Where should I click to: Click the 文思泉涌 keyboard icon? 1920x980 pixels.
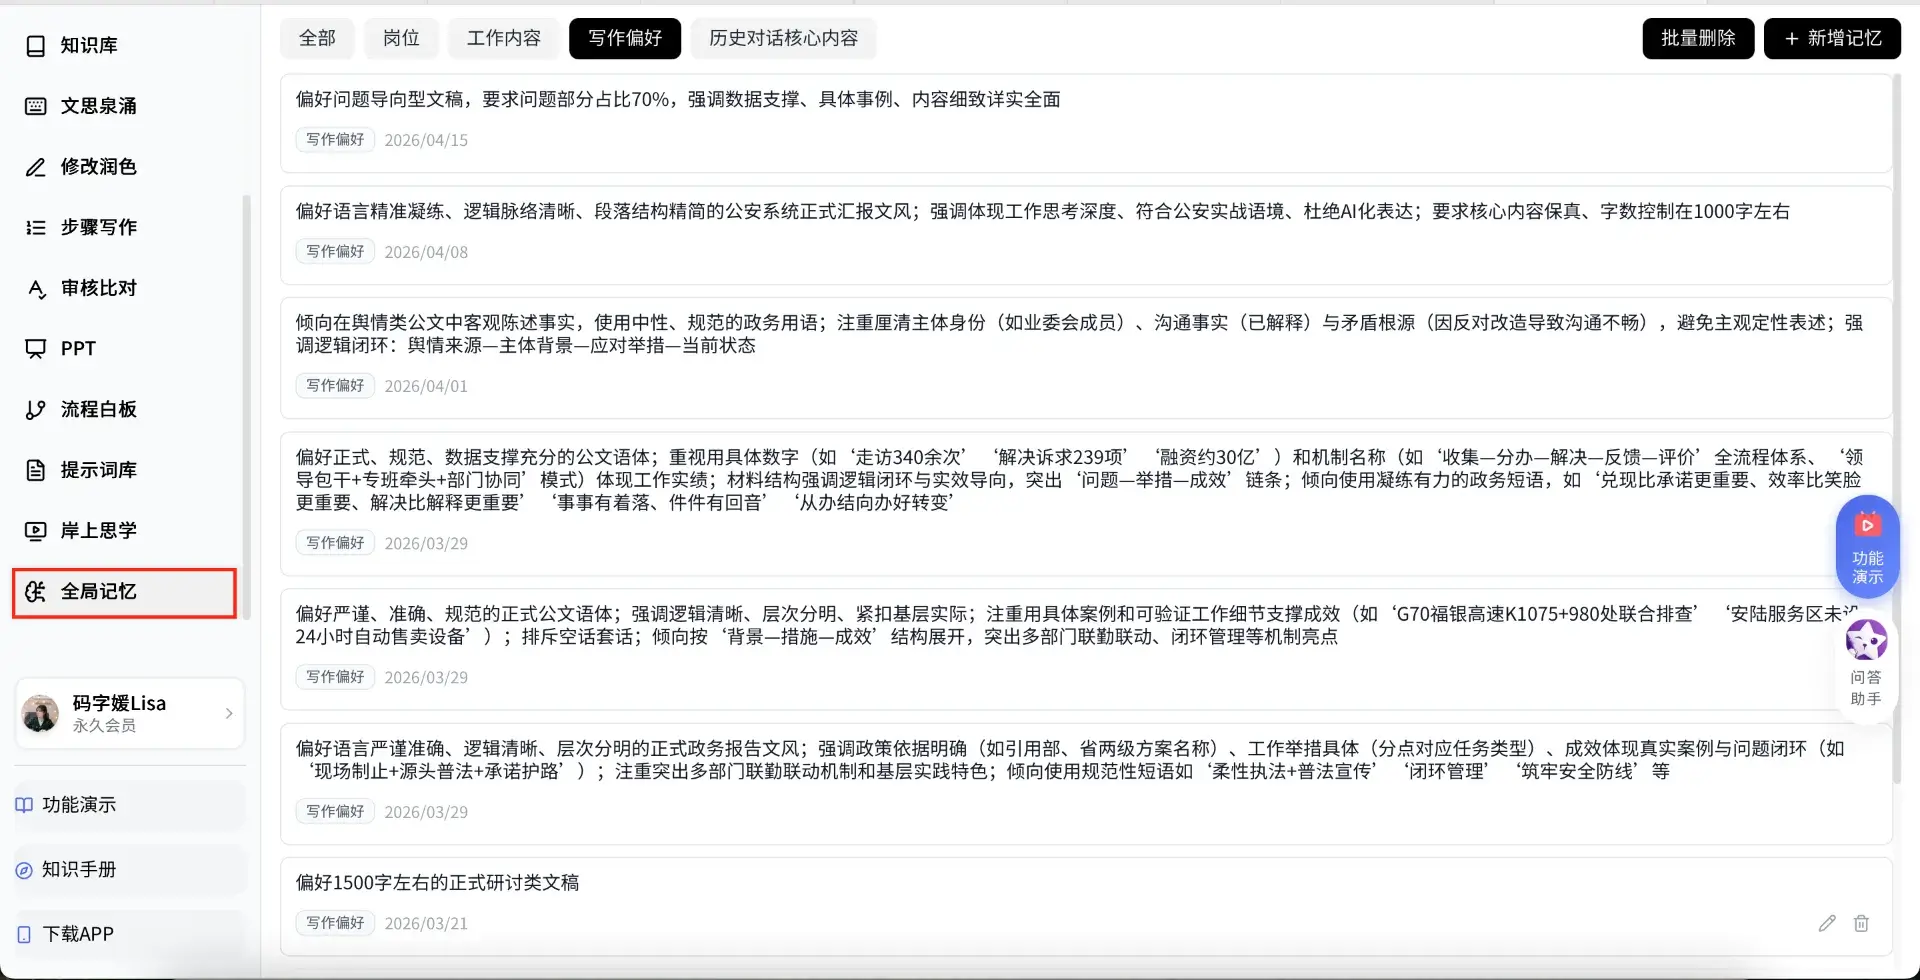point(36,106)
